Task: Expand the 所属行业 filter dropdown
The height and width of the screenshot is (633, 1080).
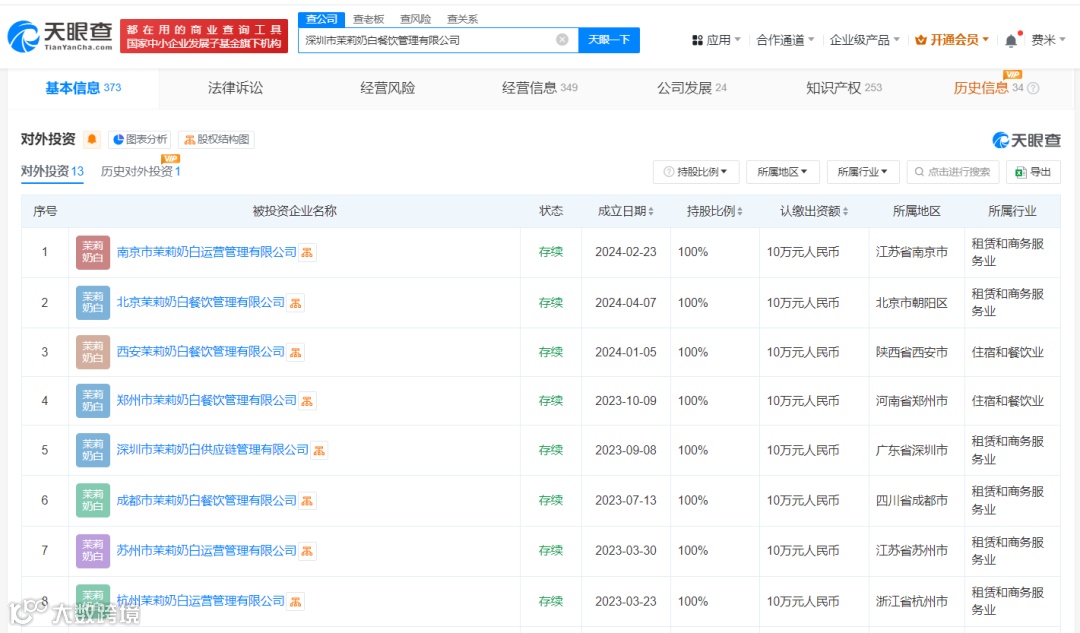Action: click(x=862, y=172)
